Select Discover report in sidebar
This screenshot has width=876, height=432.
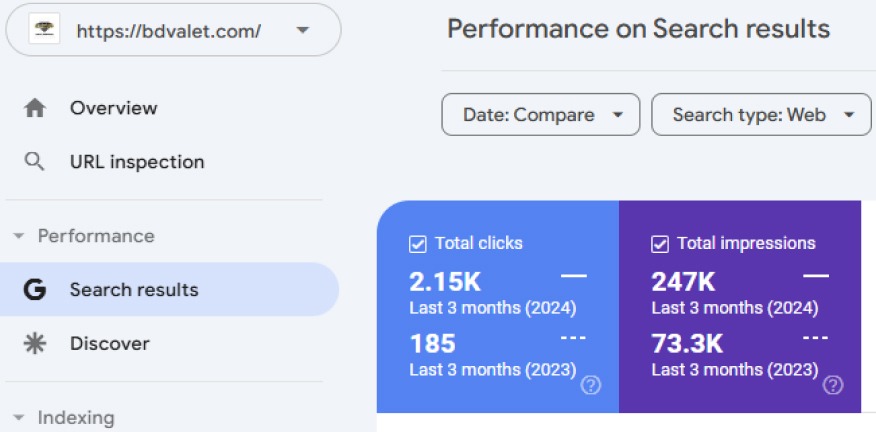pos(110,344)
